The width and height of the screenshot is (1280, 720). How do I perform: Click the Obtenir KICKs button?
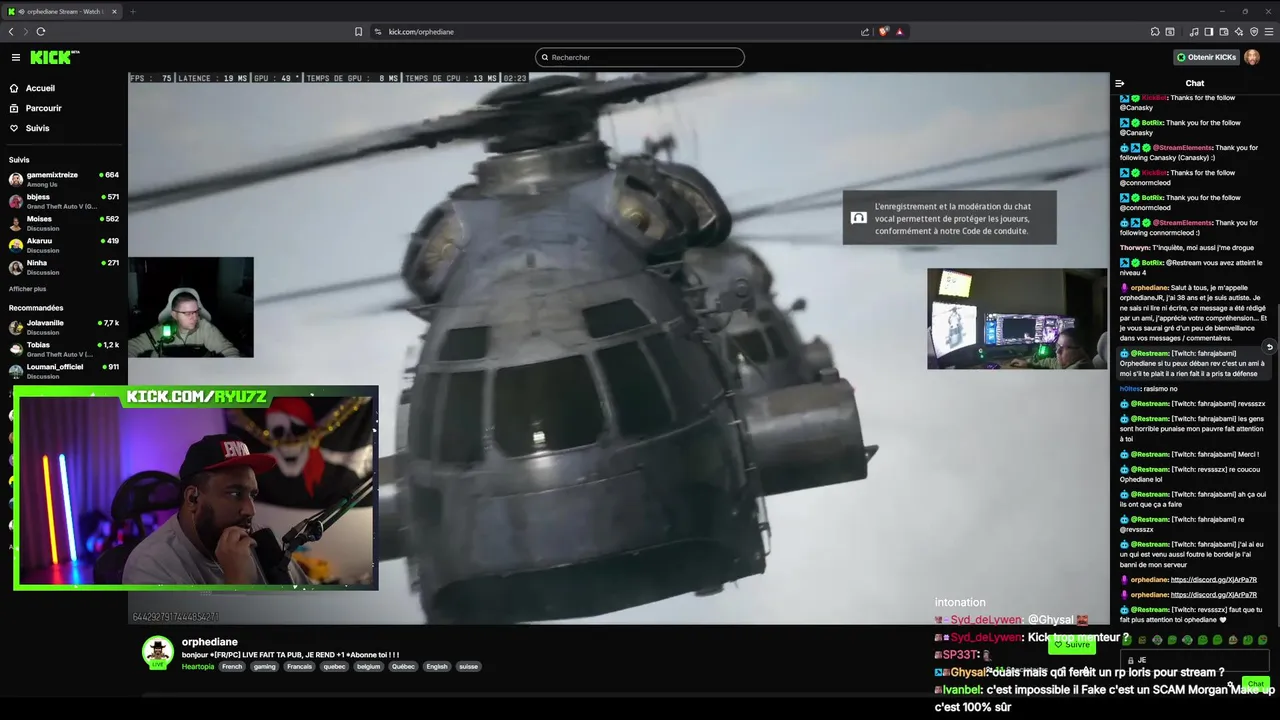[1206, 57]
